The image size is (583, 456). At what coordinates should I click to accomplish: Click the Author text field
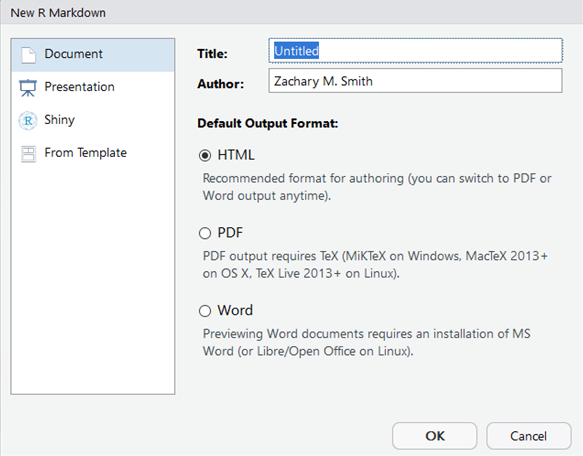coord(415,81)
